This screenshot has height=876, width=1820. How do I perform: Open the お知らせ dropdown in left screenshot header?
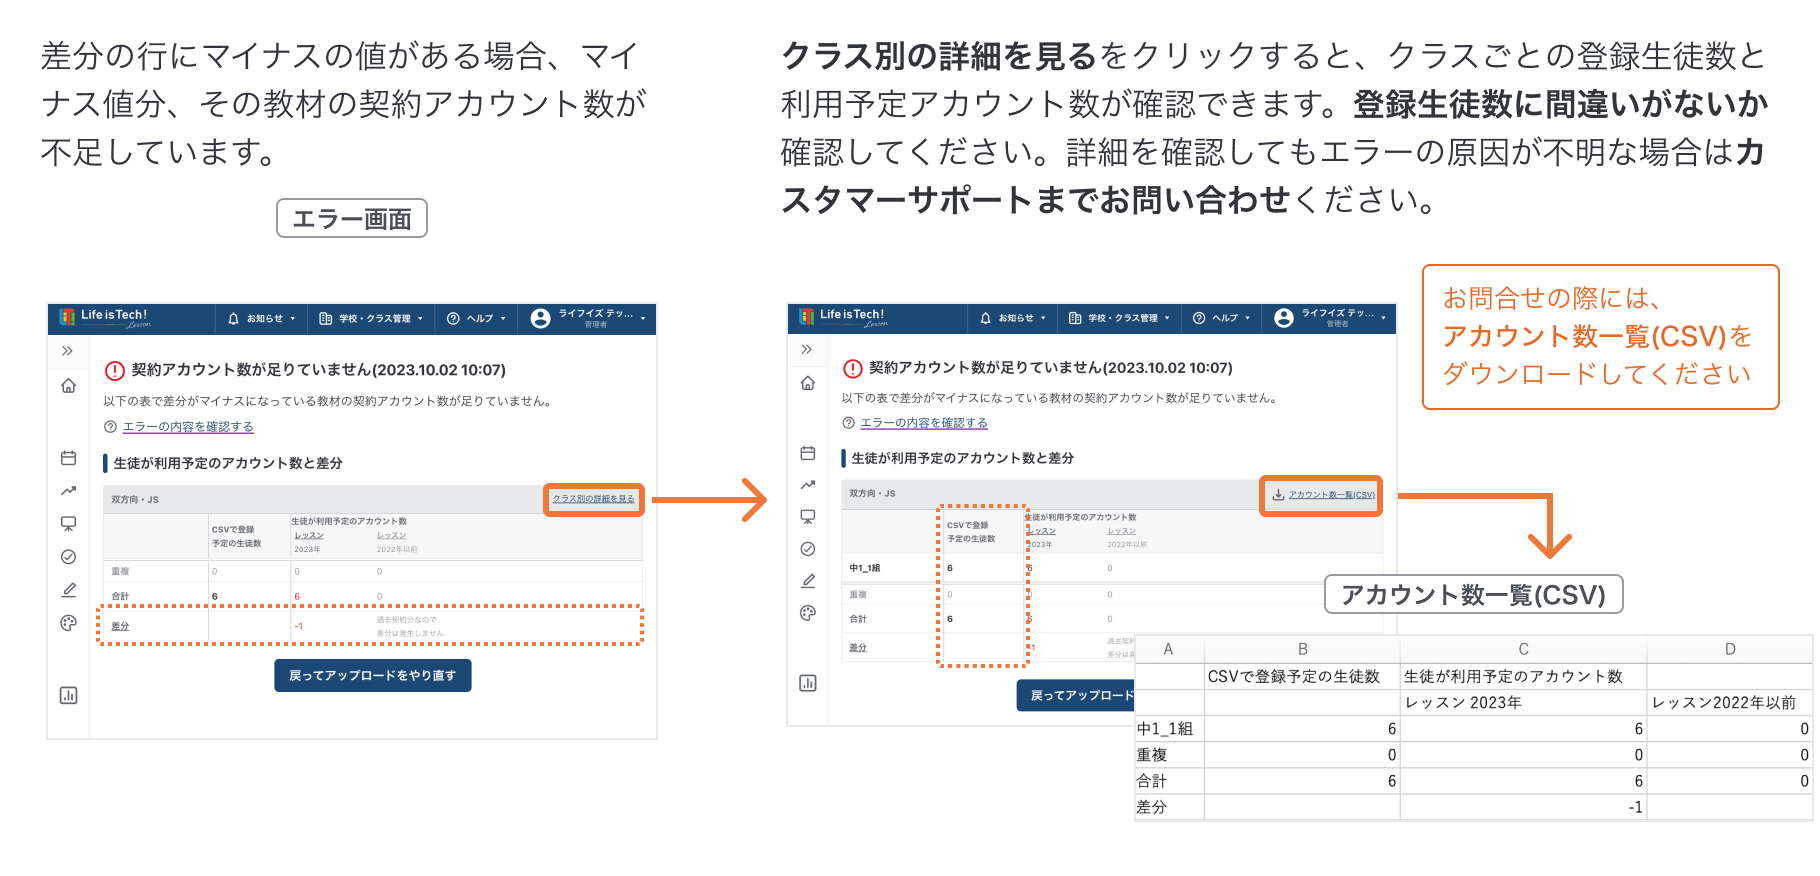coord(261,319)
